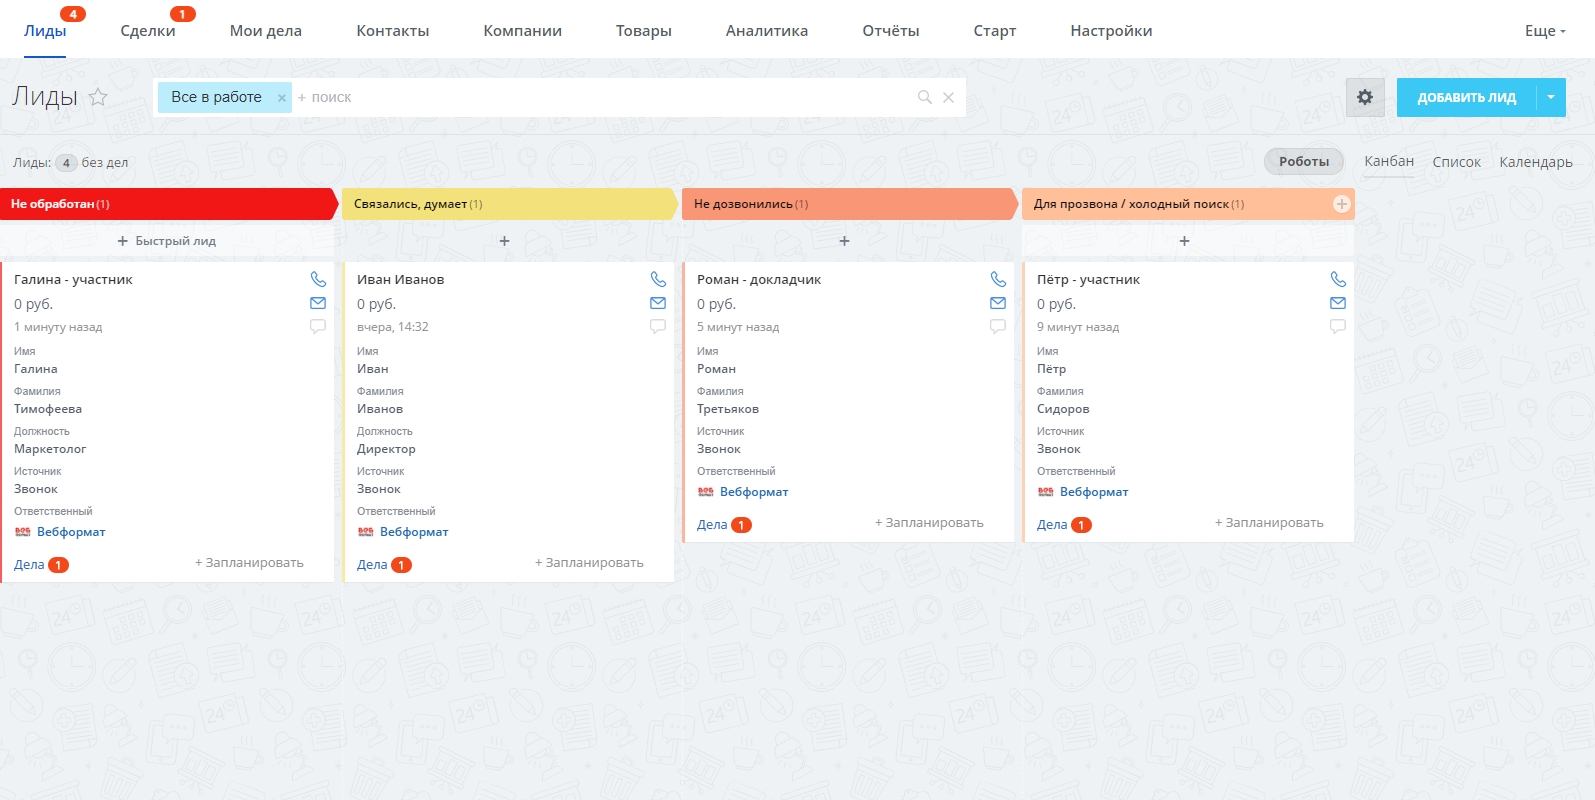Click the Роботы button
Image resolution: width=1595 pixels, height=800 pixels.
tap(1303, 162)
